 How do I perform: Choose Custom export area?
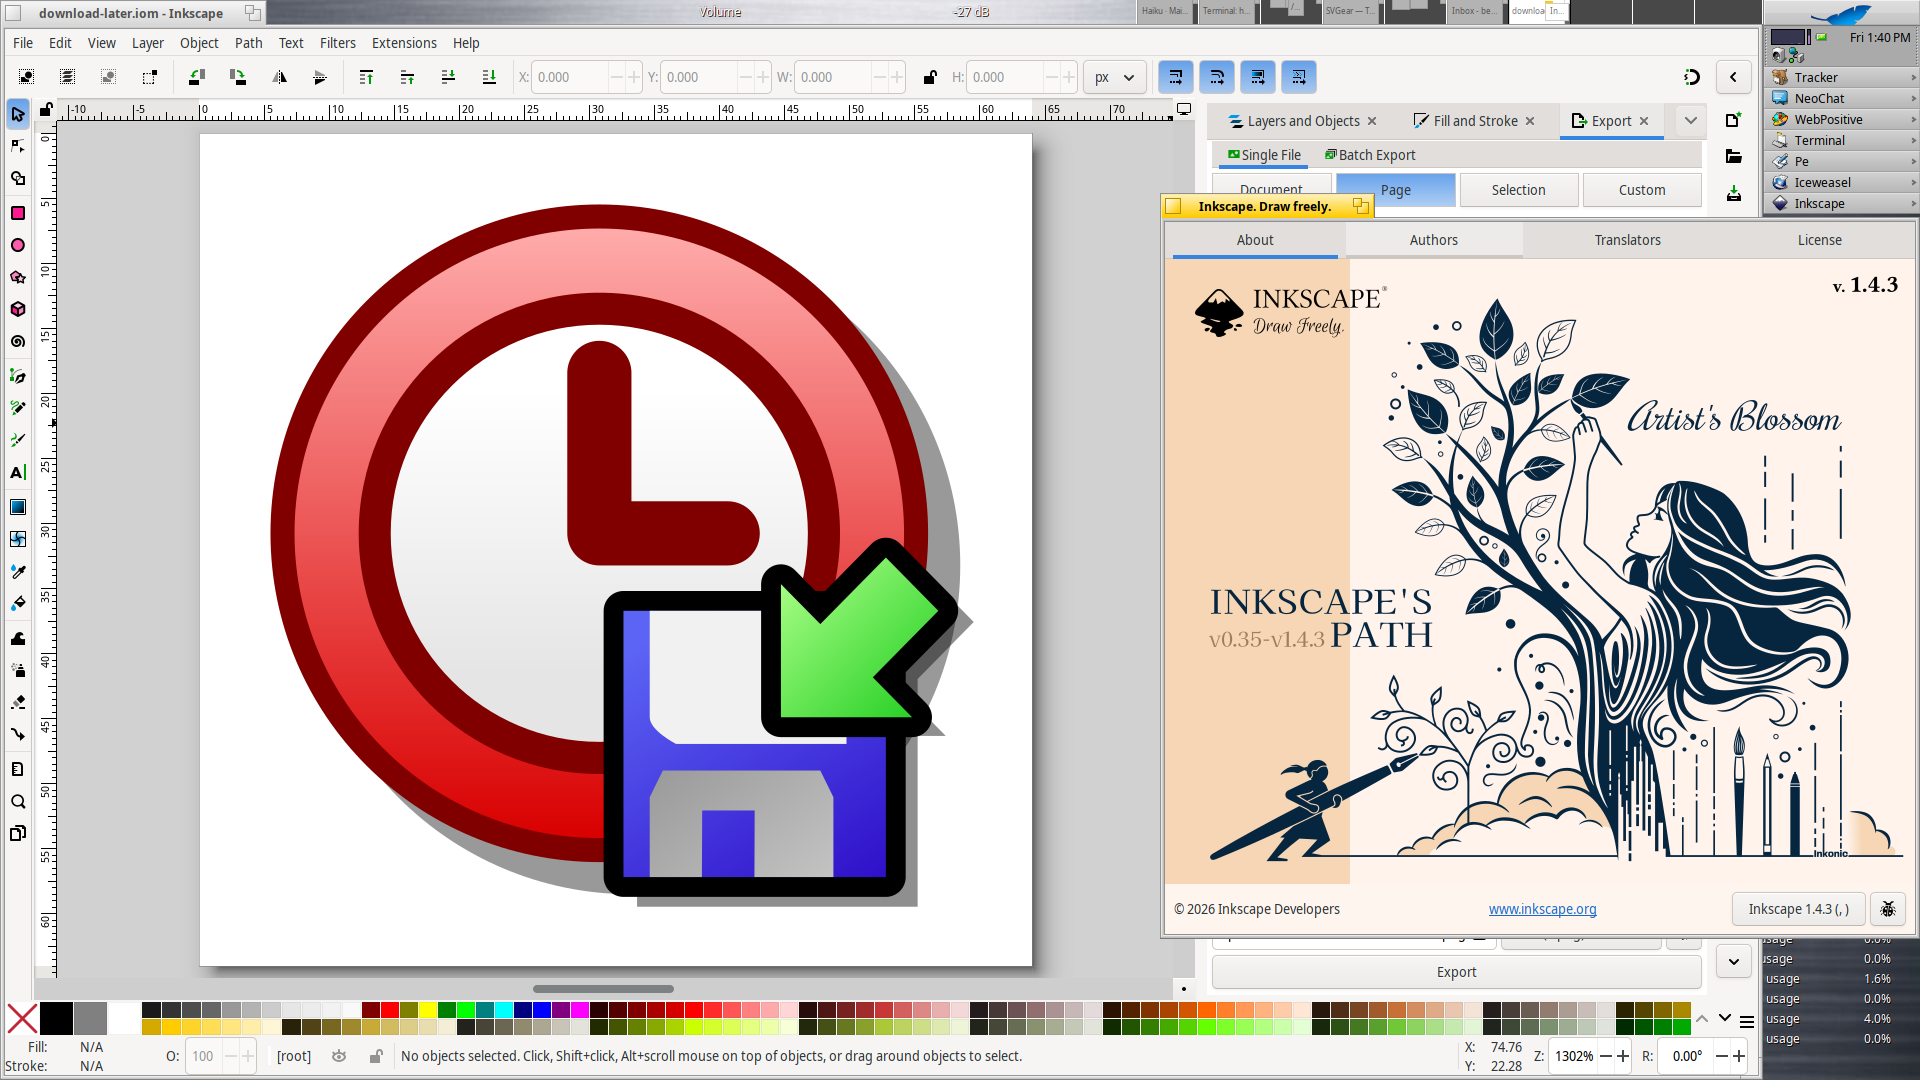click(1642, 190)
